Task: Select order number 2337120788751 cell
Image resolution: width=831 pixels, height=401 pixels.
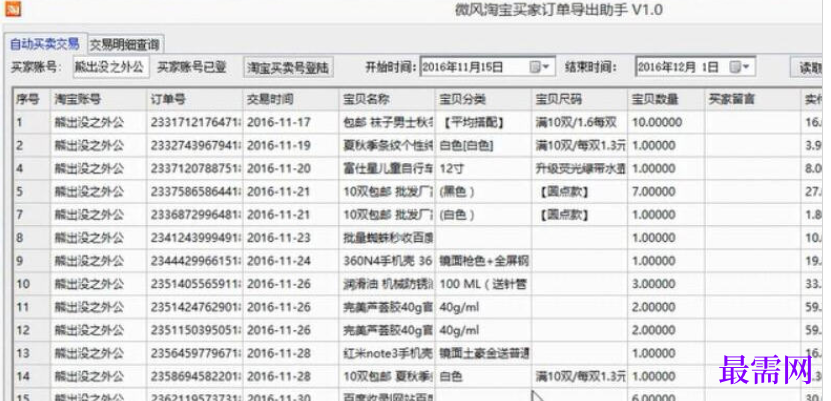Action: pos(194,169)
